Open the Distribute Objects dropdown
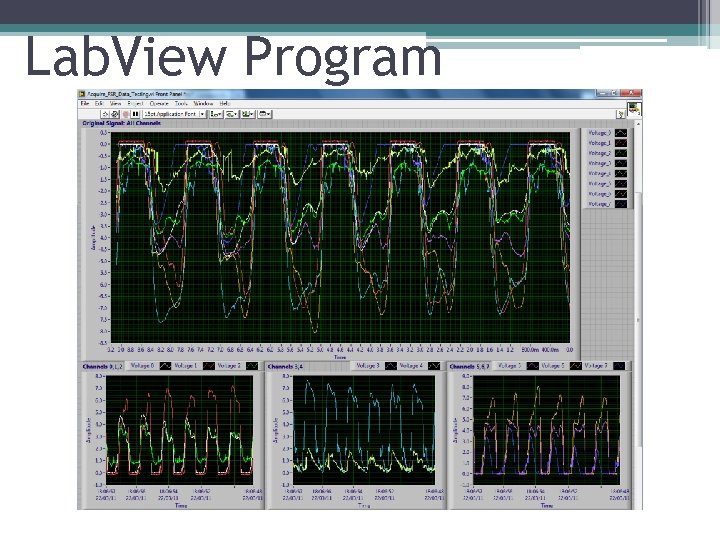The image size is (720, 540). tap(231, 114)
